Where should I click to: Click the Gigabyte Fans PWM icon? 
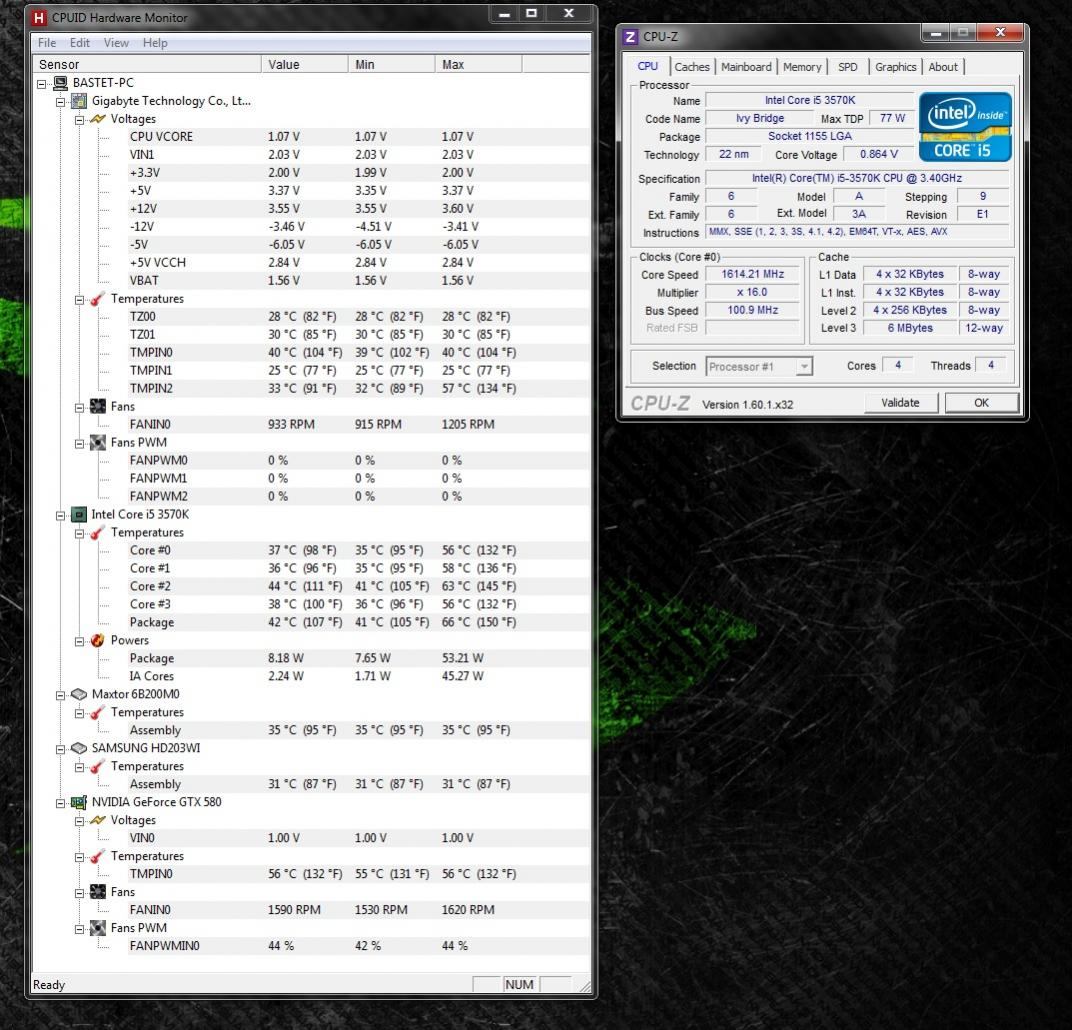[x=98, y=443]
